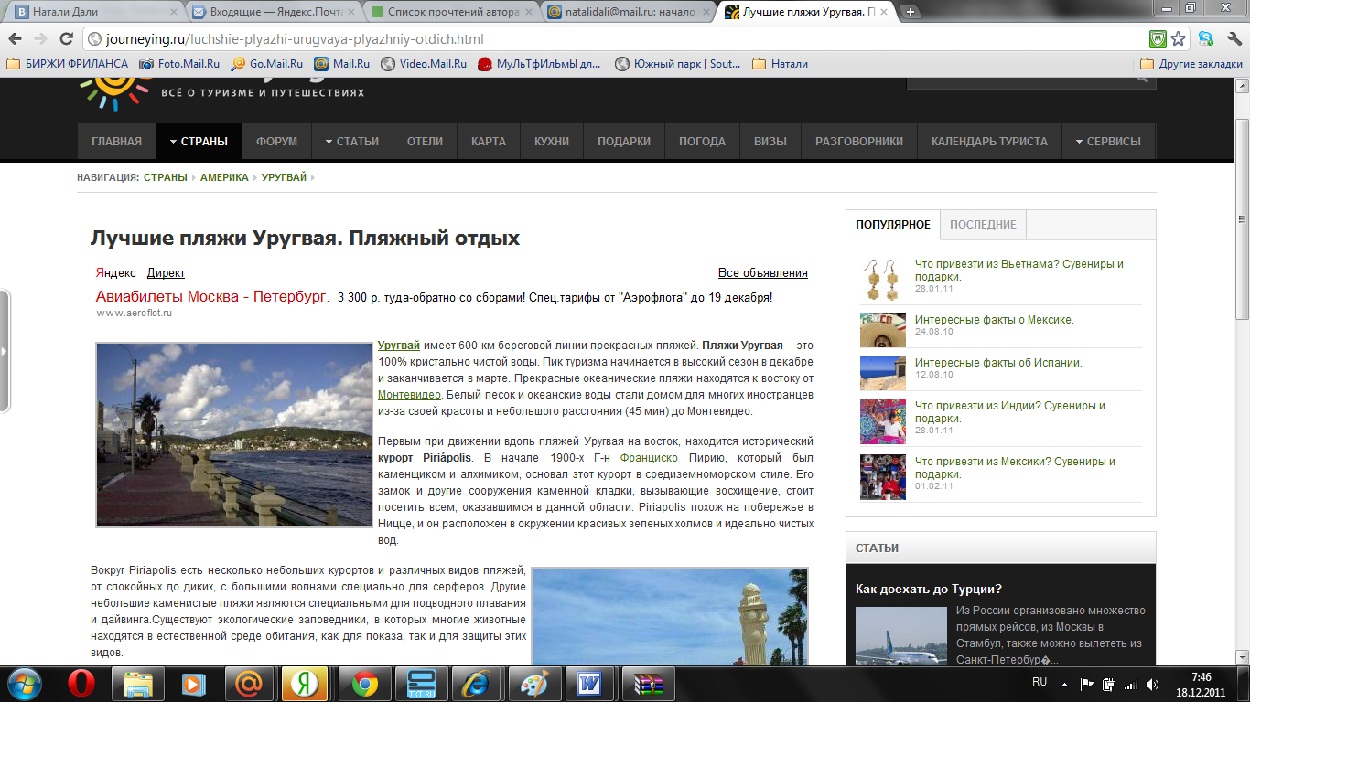
Task: Open the Go.Mail.Ru bookmark
Action: (267, 63)
